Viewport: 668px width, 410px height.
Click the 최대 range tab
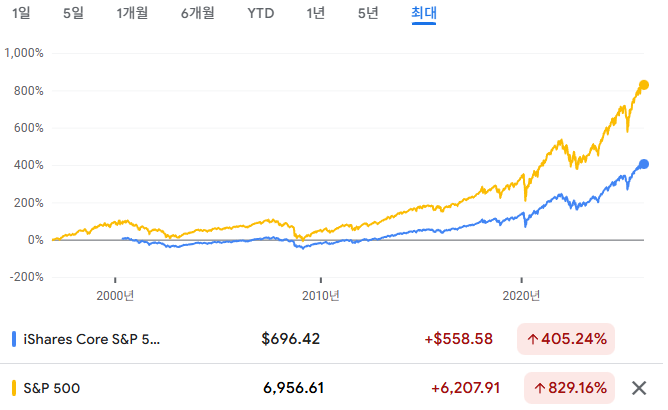coord(424,14)
